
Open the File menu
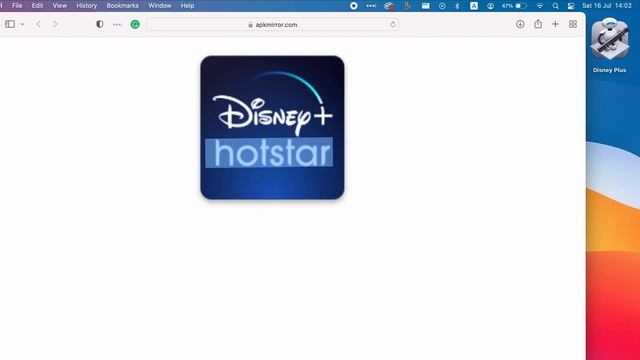(x=17, y=6)
